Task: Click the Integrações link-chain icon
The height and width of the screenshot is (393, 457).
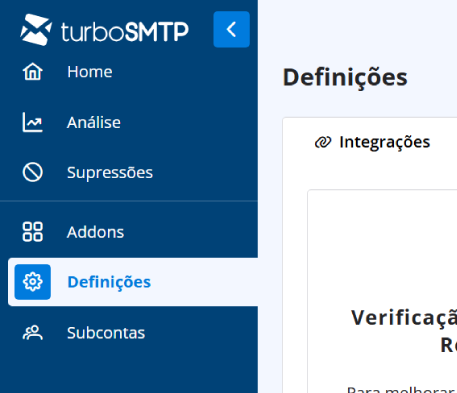Action: pyautogui.click(x=323, y=142)
